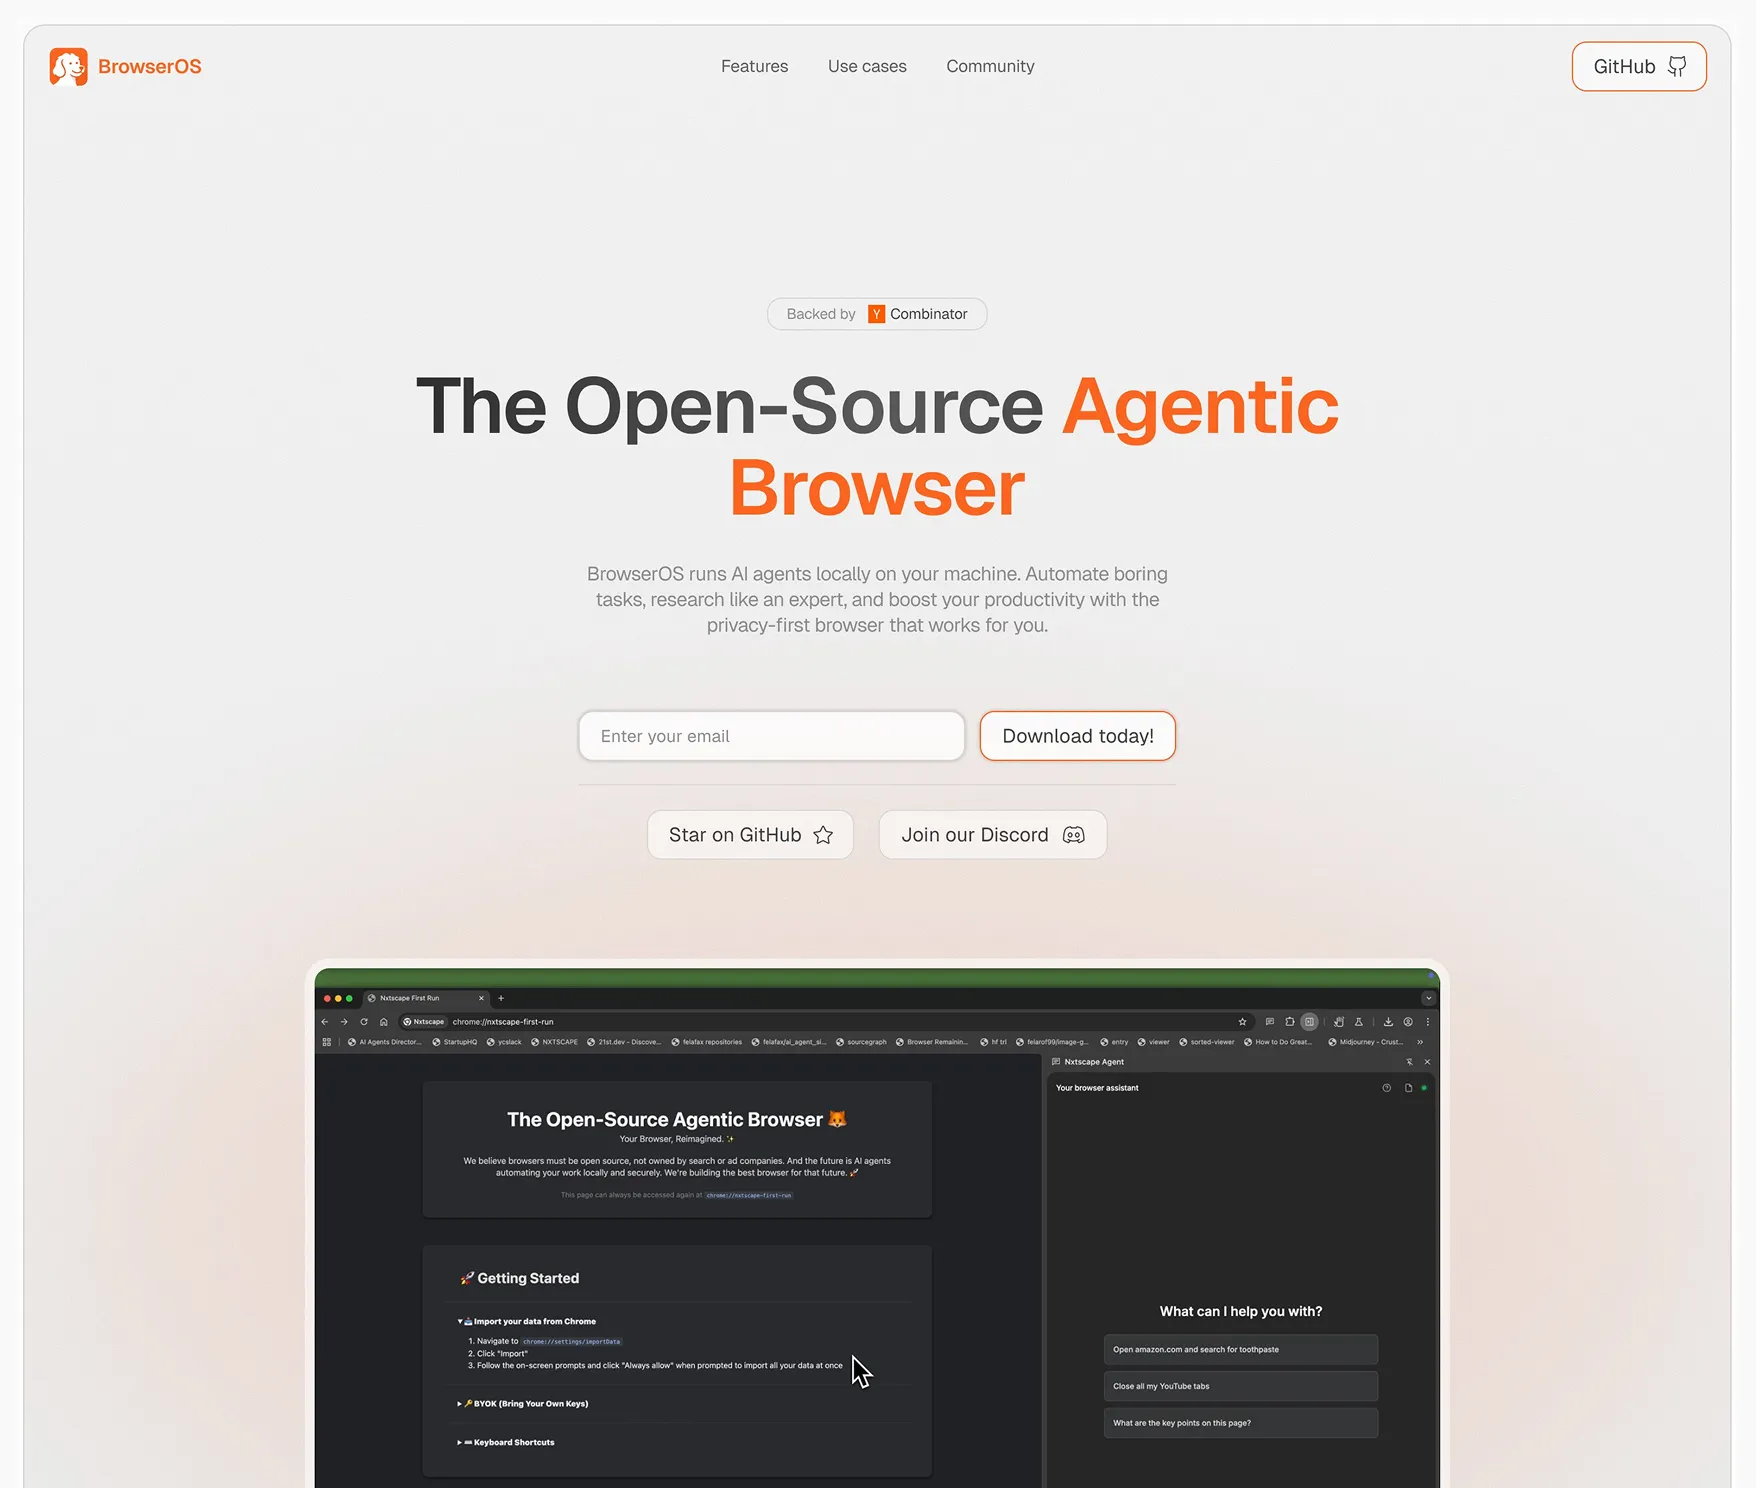Open the apps grid icon in bookmarks bar

[x=327, y=1042]
